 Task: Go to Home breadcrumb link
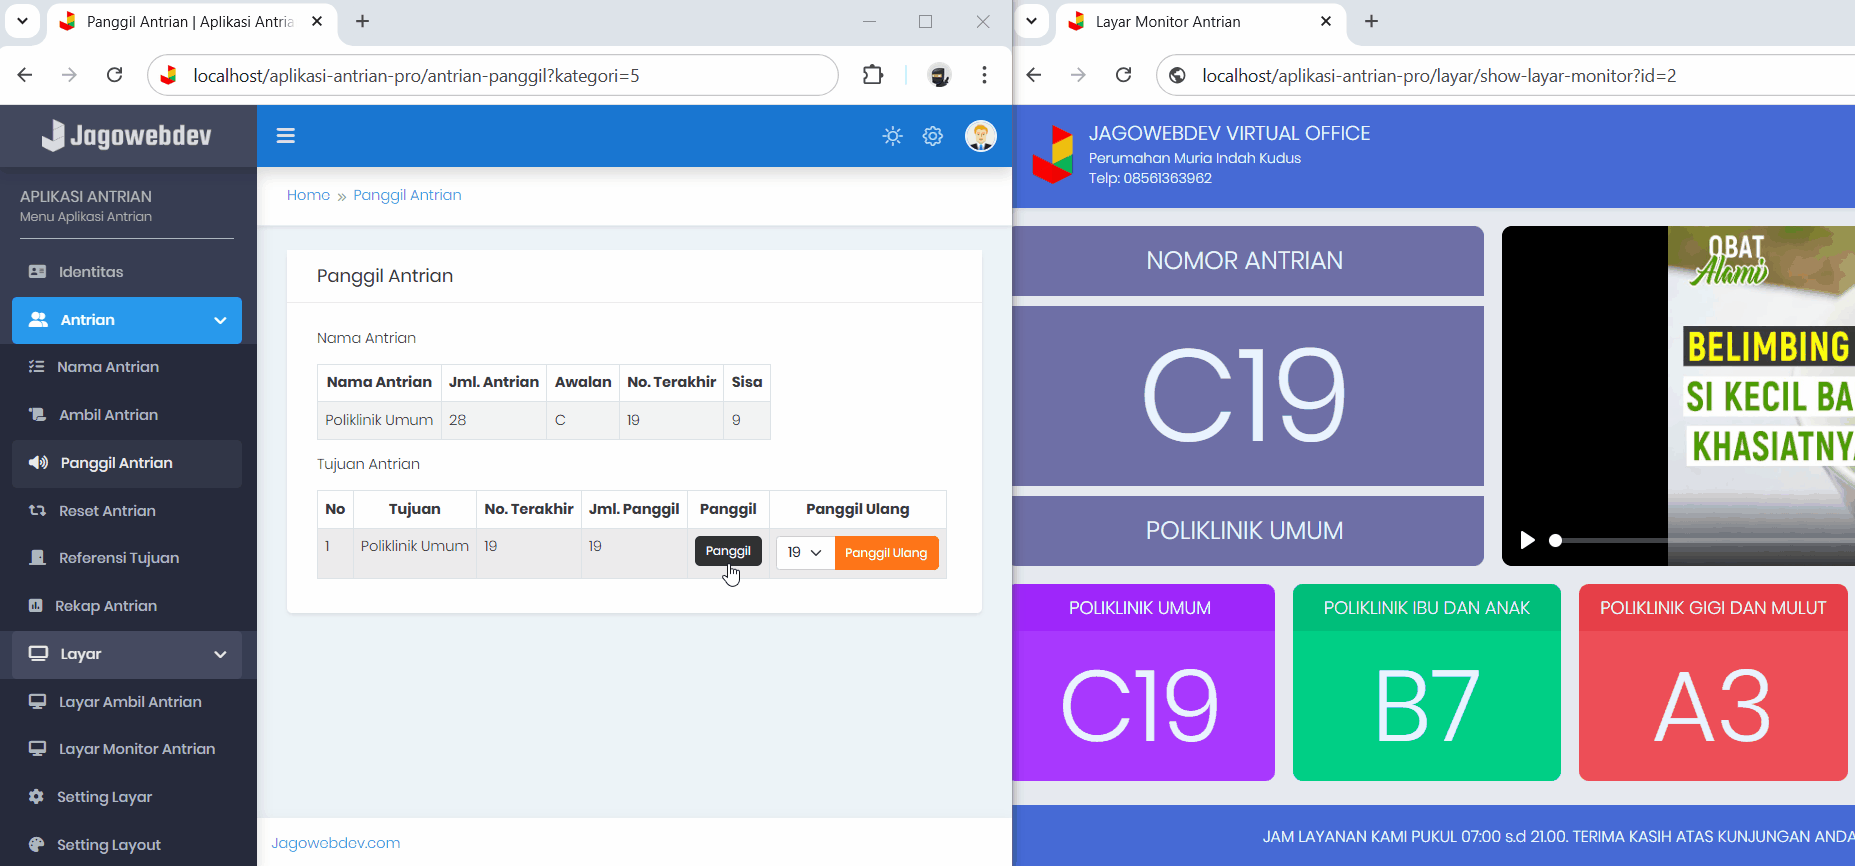tap(308, 195)
